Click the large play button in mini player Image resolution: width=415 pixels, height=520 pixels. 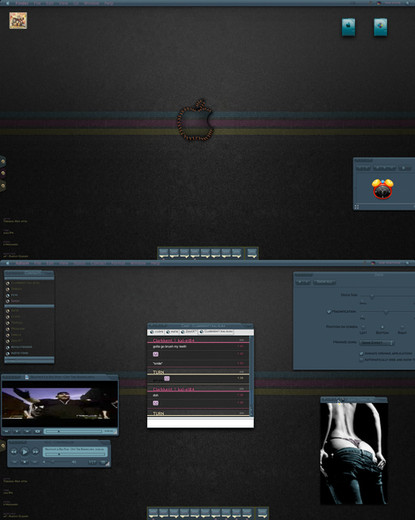24,452
